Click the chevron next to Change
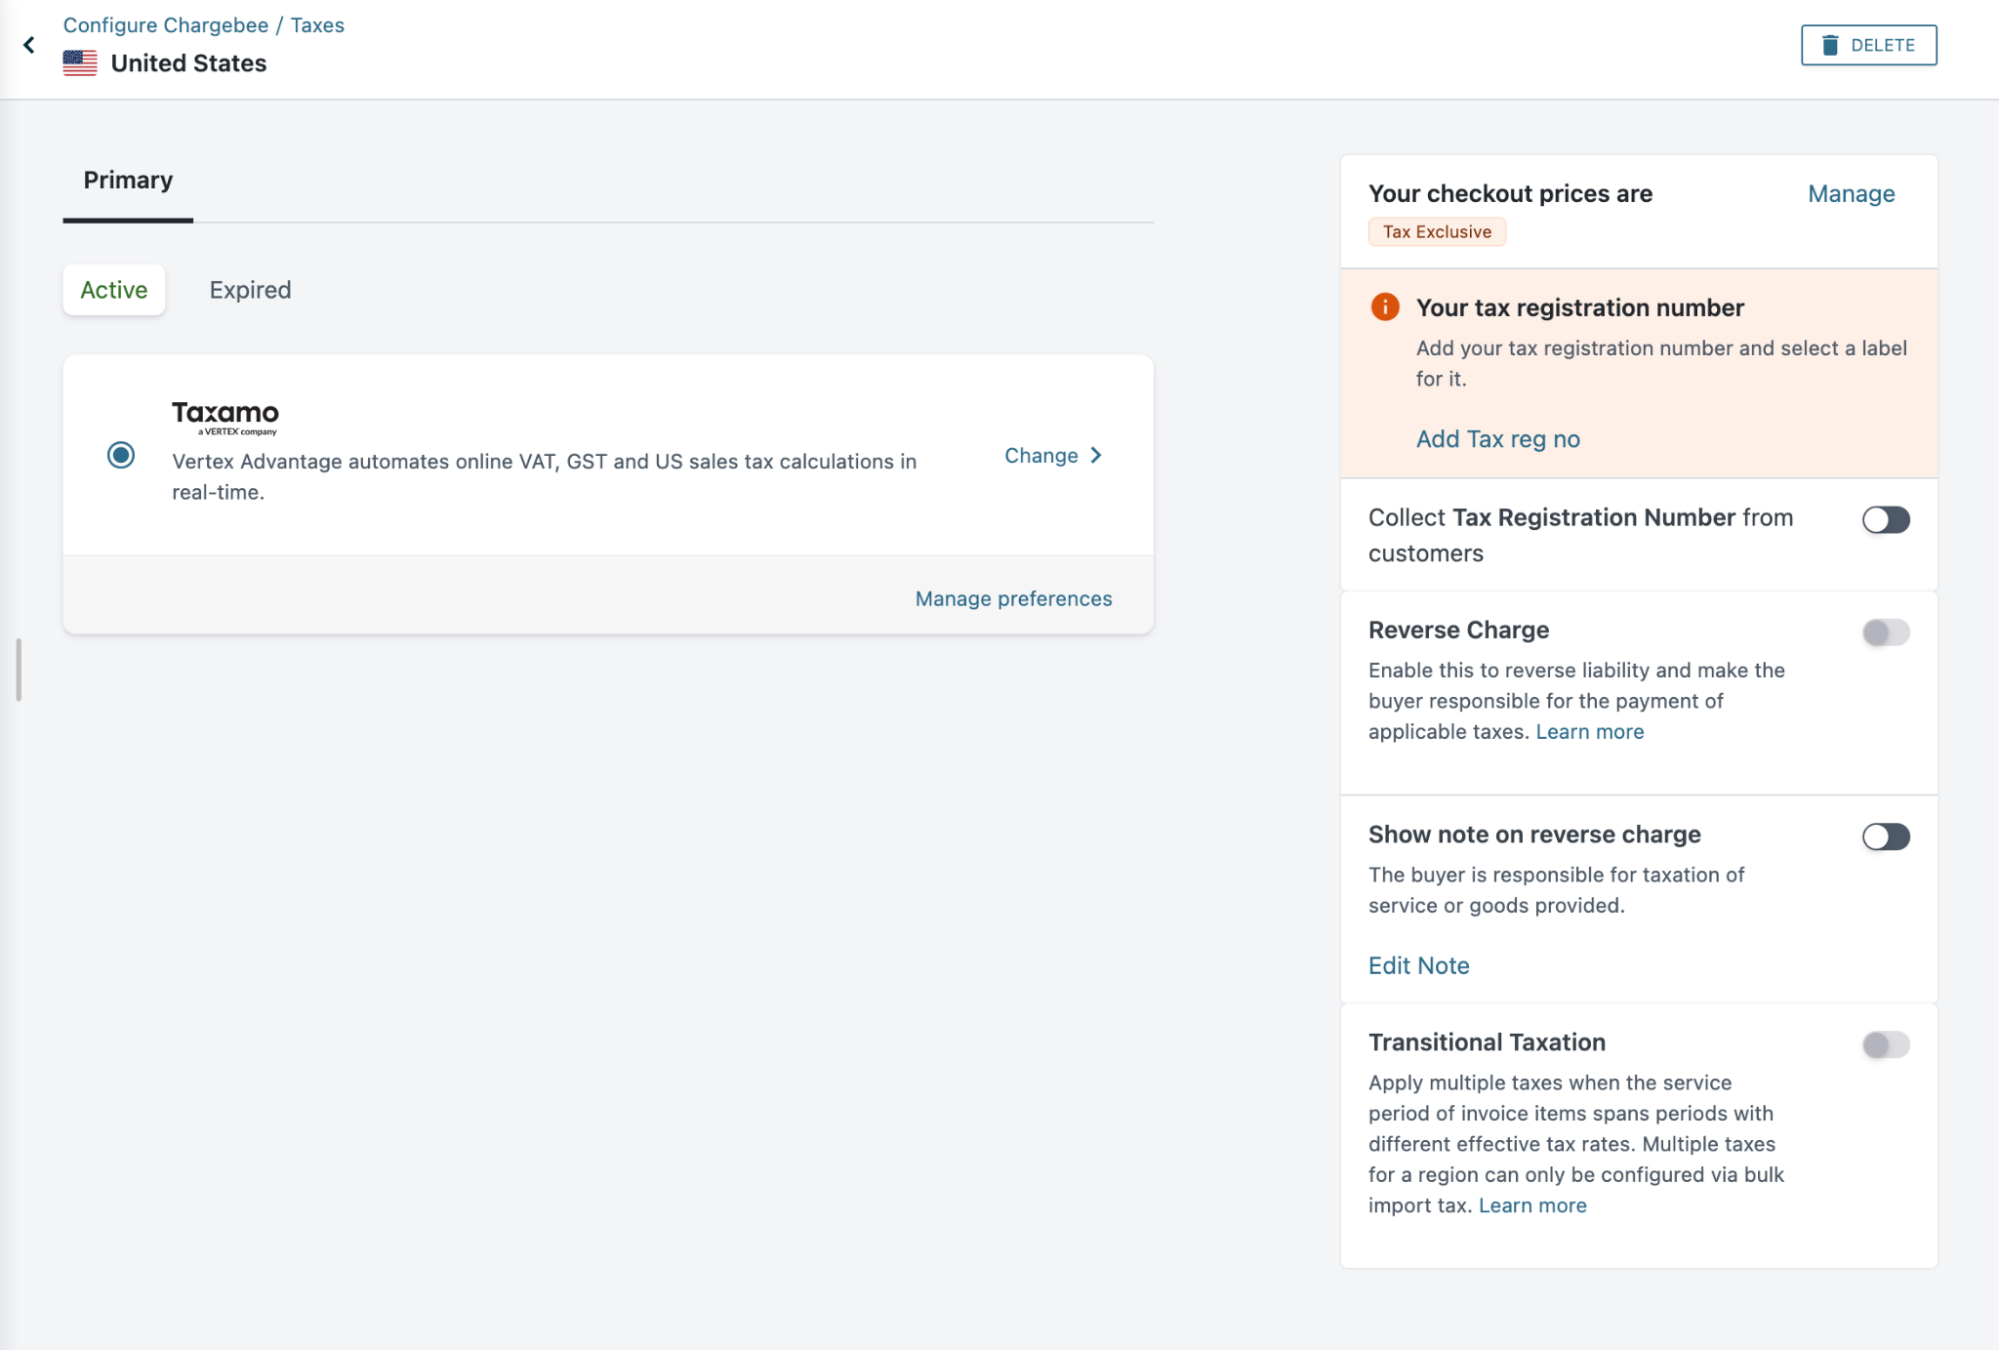Image resolution: width=1999 pixels, height=1350 pixels. [x=1097, y=456]
